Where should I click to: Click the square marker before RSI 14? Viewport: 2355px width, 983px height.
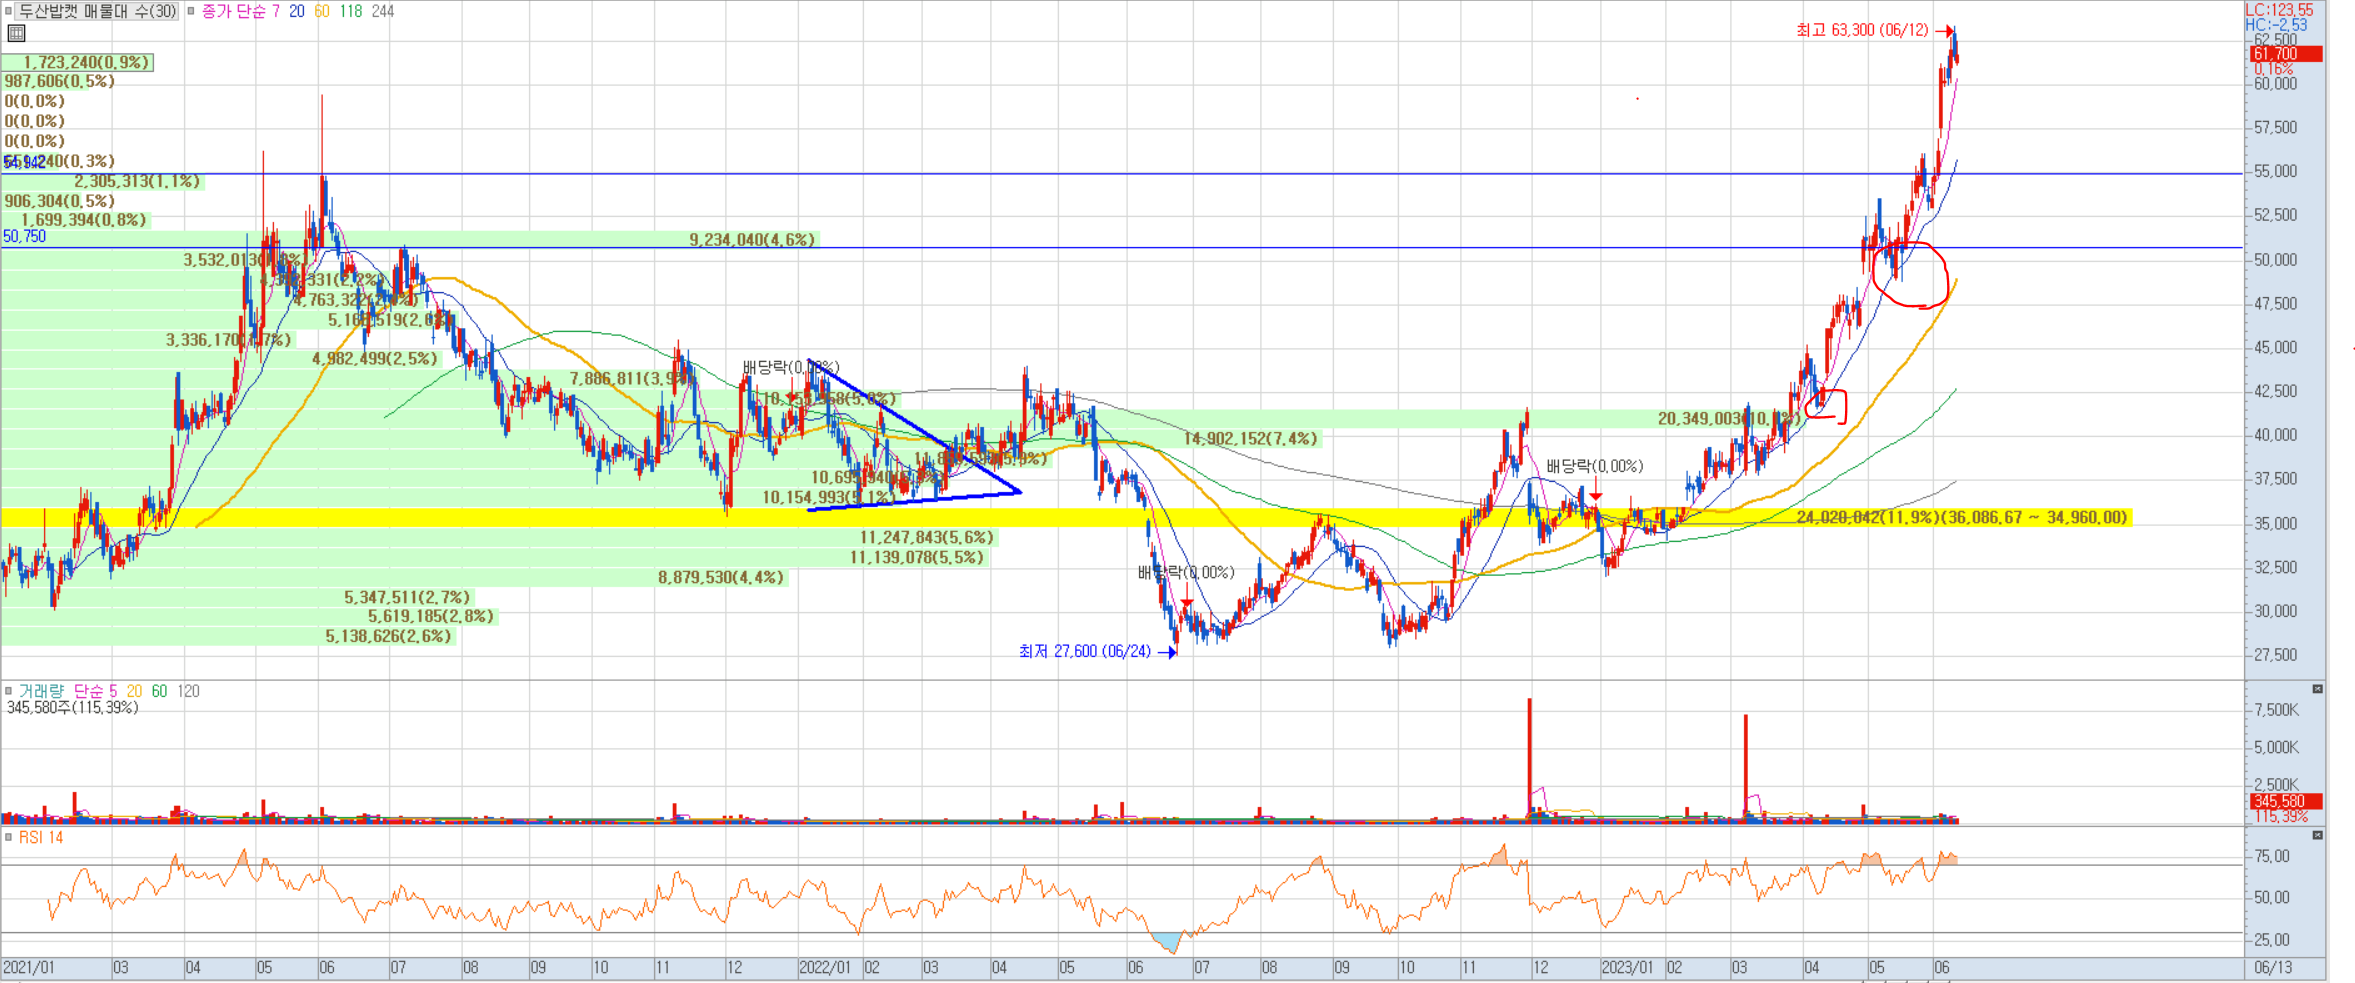point(9,837)
